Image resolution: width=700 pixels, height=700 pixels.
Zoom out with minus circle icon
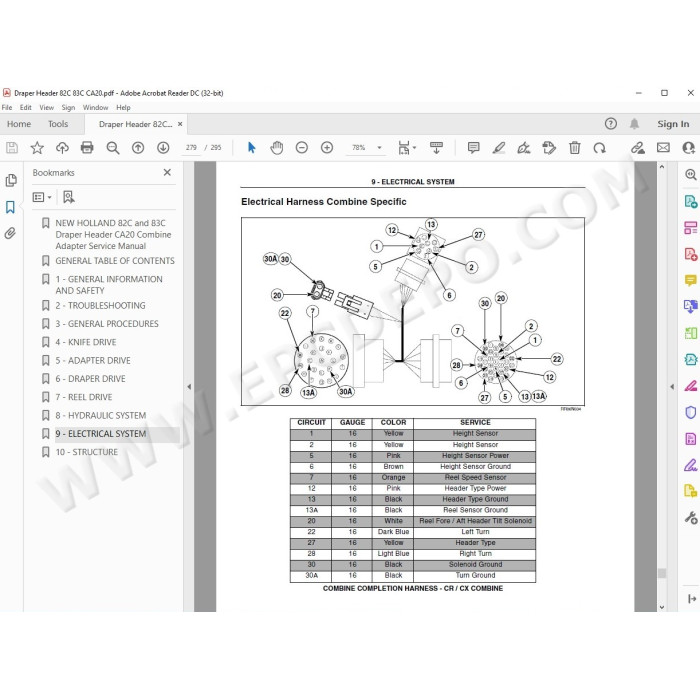(302, 147)
